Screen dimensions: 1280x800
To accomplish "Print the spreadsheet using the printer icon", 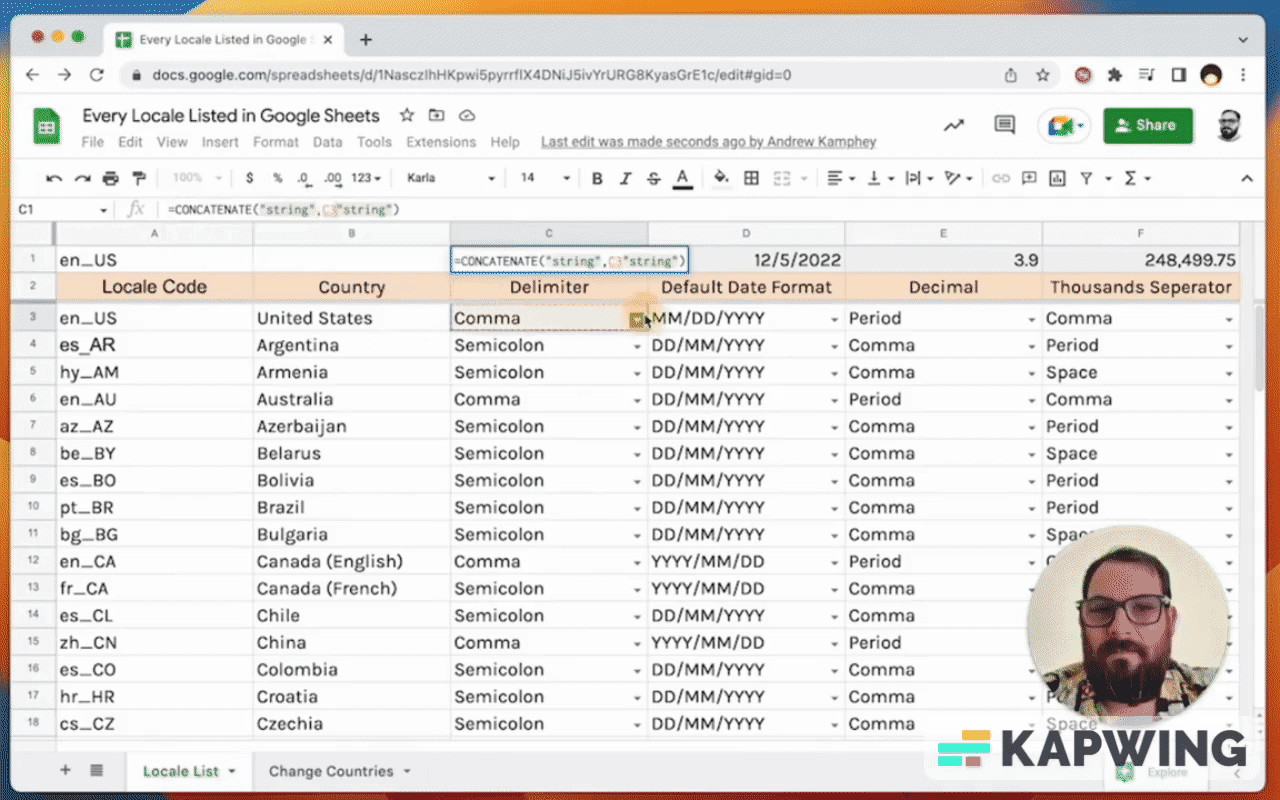I will [x=110, y=178].
